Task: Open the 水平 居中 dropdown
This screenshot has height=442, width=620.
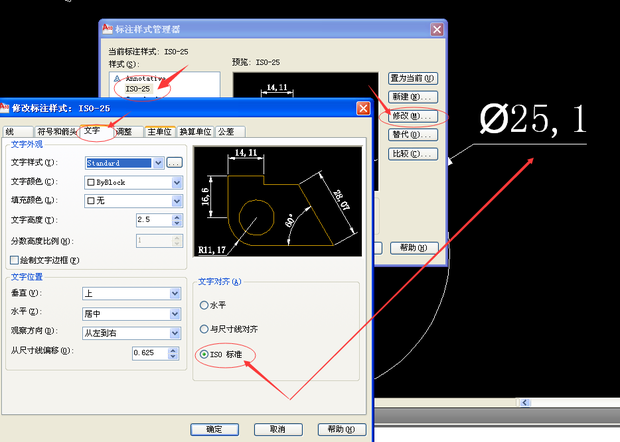Action: [177, 311]
